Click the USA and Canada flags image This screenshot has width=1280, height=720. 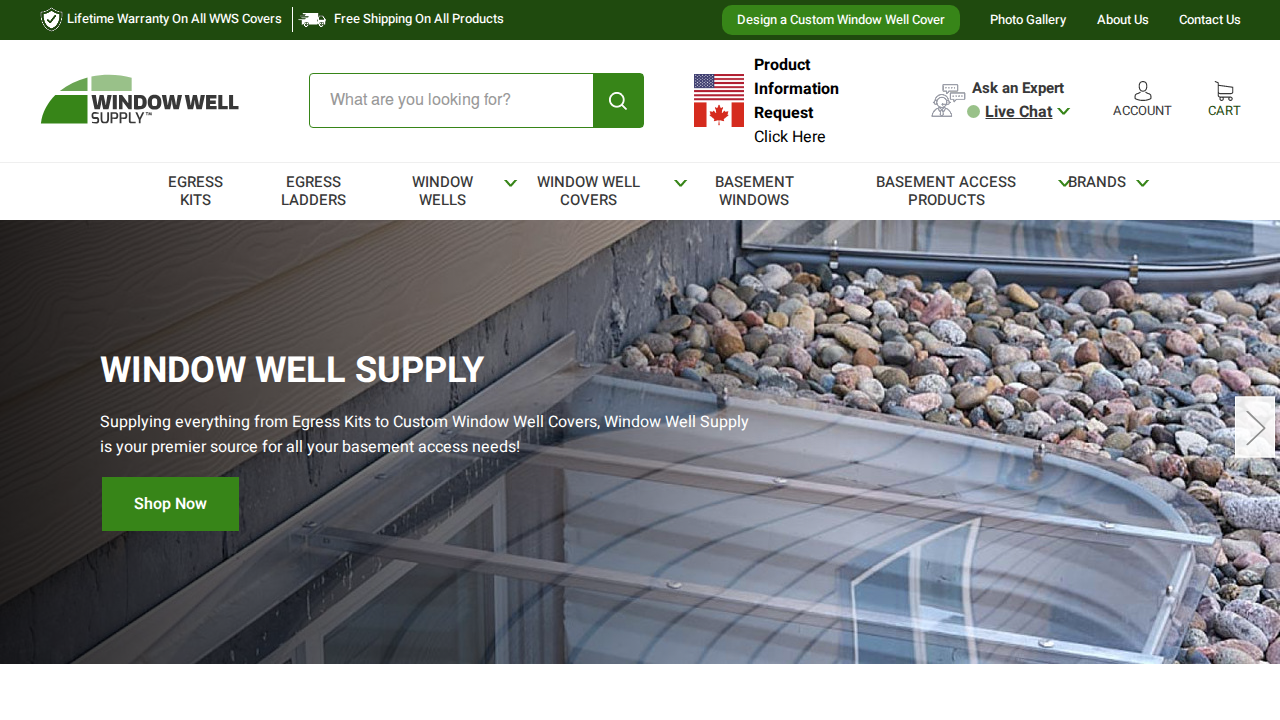click(719, 100)
